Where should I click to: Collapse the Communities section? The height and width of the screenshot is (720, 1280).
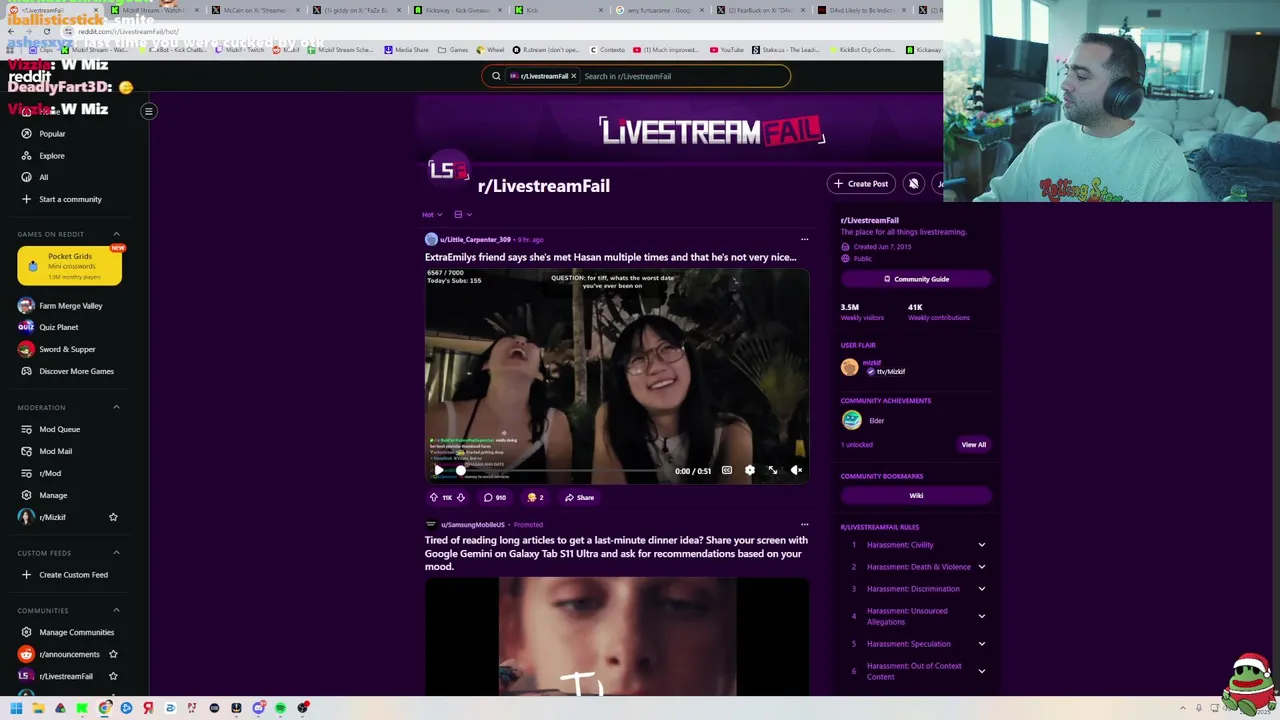[x=116, y=610]
